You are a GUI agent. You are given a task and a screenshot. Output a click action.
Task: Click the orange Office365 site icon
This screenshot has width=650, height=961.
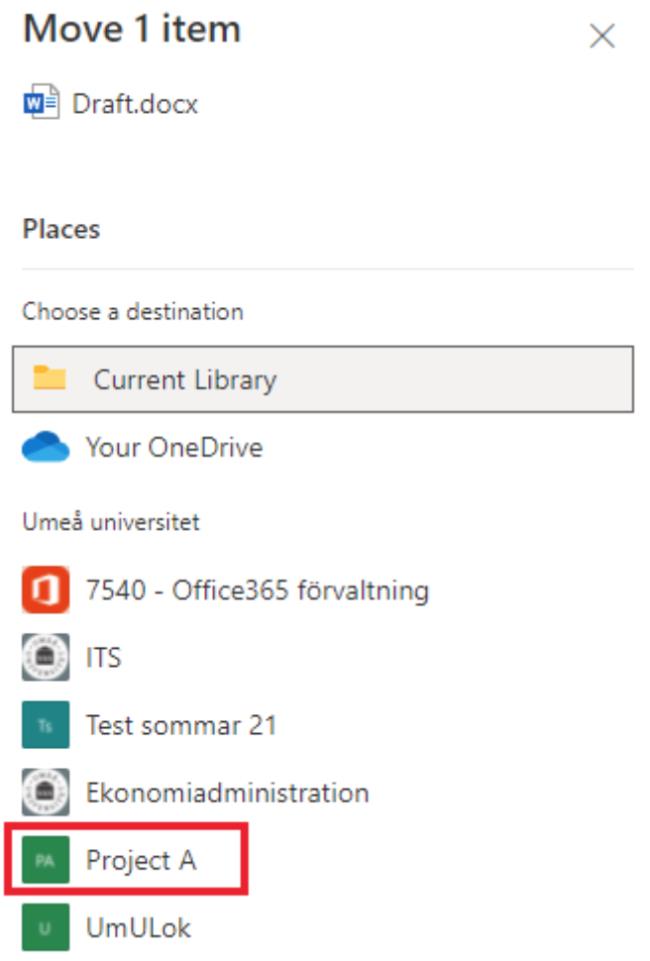[x=45, y=590]
